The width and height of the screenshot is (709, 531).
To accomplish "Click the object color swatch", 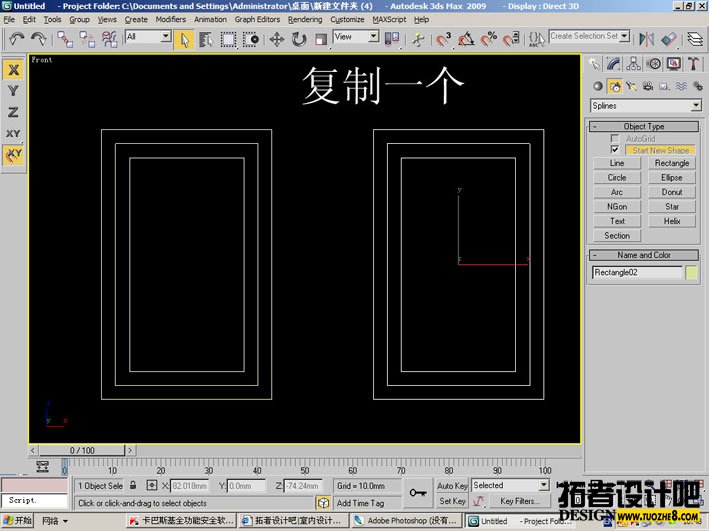I will coord(691,272).
